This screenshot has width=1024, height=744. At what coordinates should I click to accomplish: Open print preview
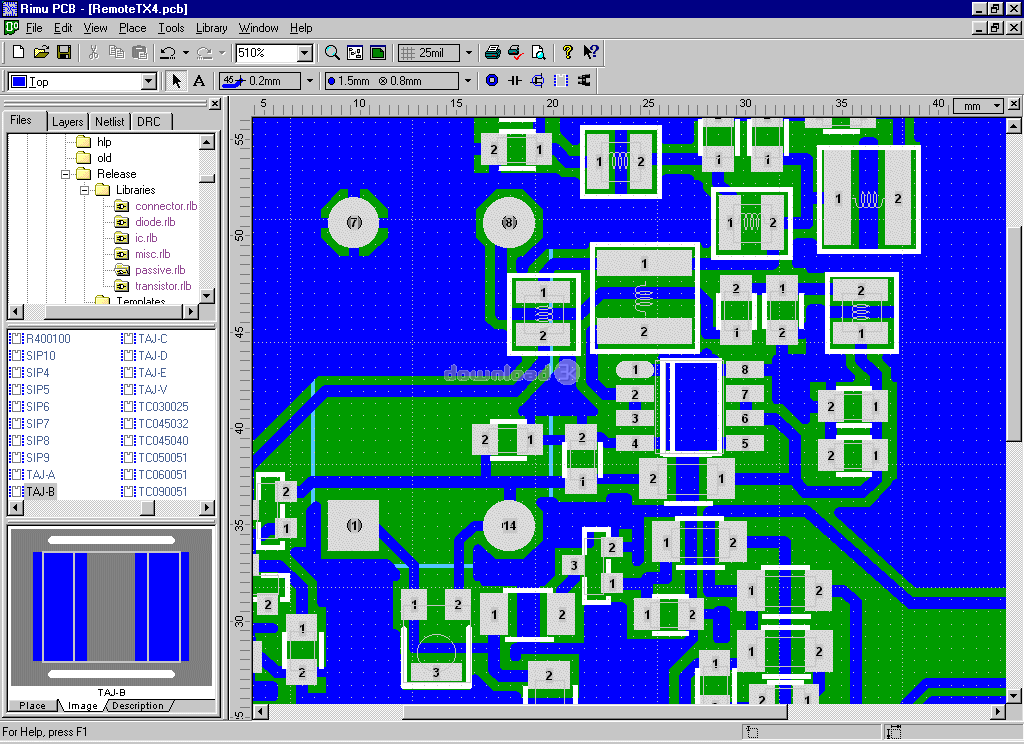point(538,52)
